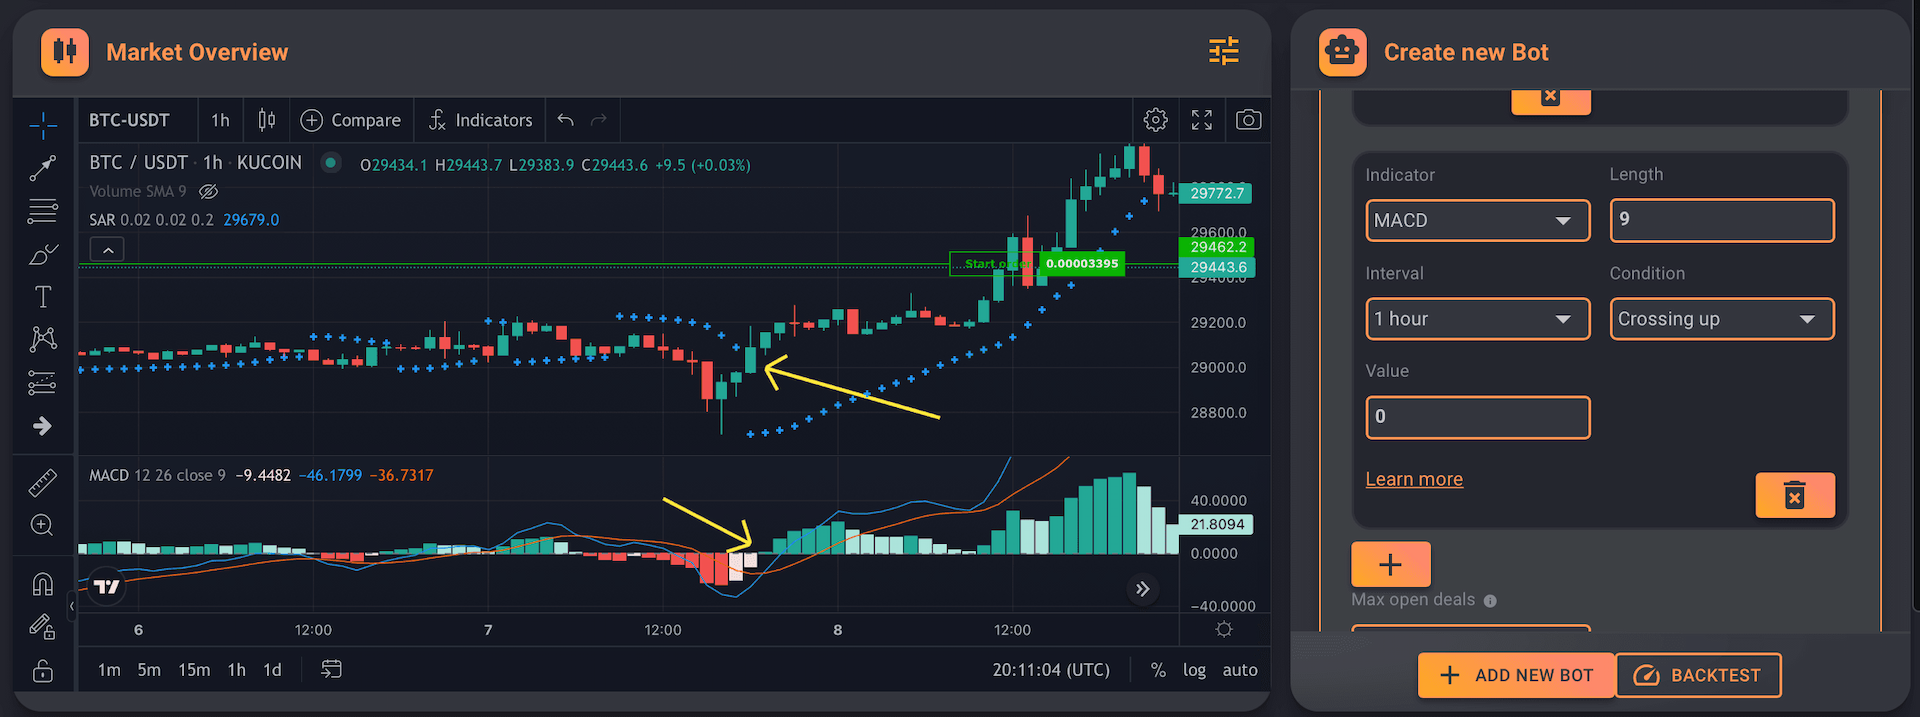Image resolution: width=1920 pixels, height=717 pixels.
Task: Open the MACD indicator dropdown
Action: (1477, 221)
